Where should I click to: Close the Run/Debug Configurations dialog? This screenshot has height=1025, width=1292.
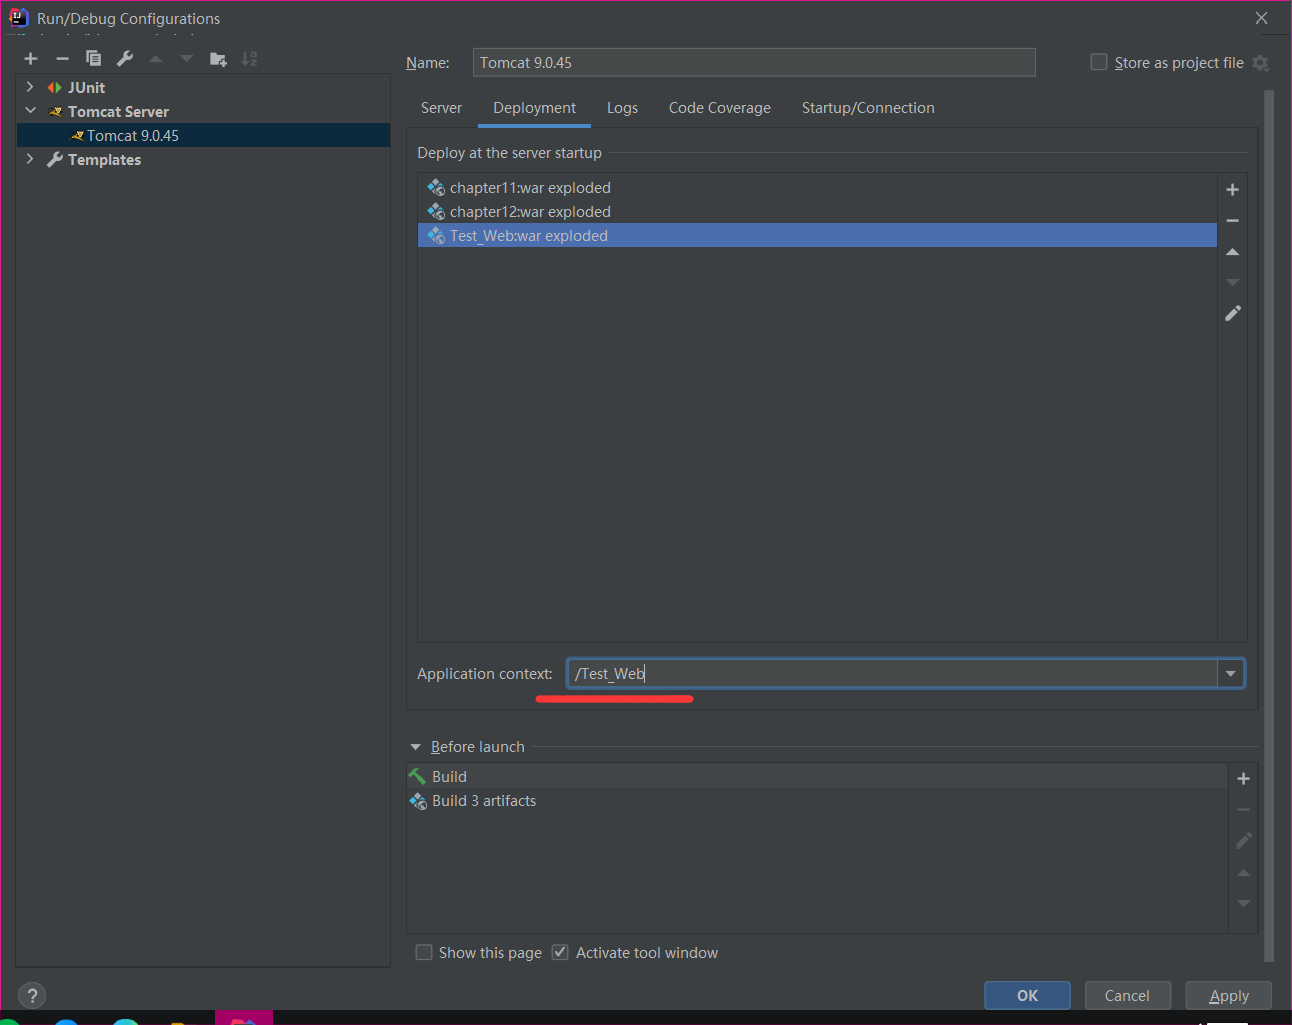pyautogui.click(x=1261, y=18)
